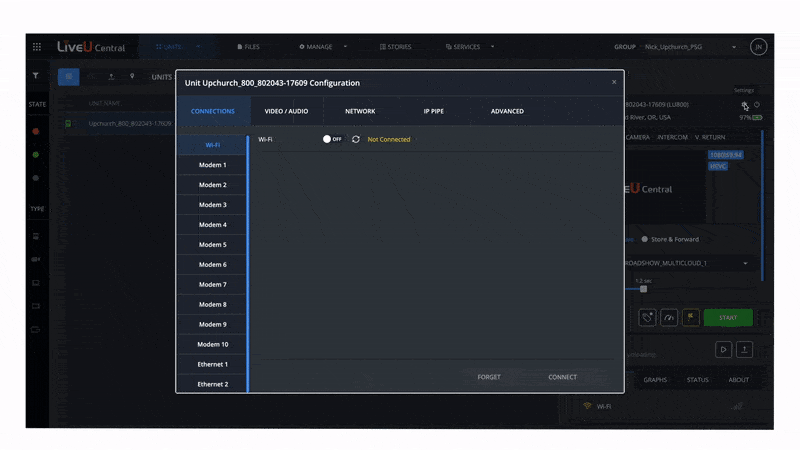Click the green START button
This screenshot has width=800, height=450.
pos(728,317)
